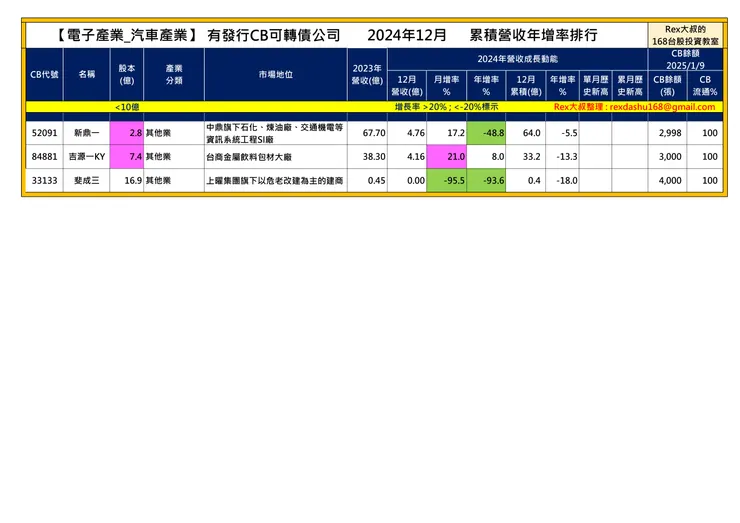Click market description 台商金屬飲料包材大廠
This screenshot has height=523, width=740.
[x=249, y=157]
